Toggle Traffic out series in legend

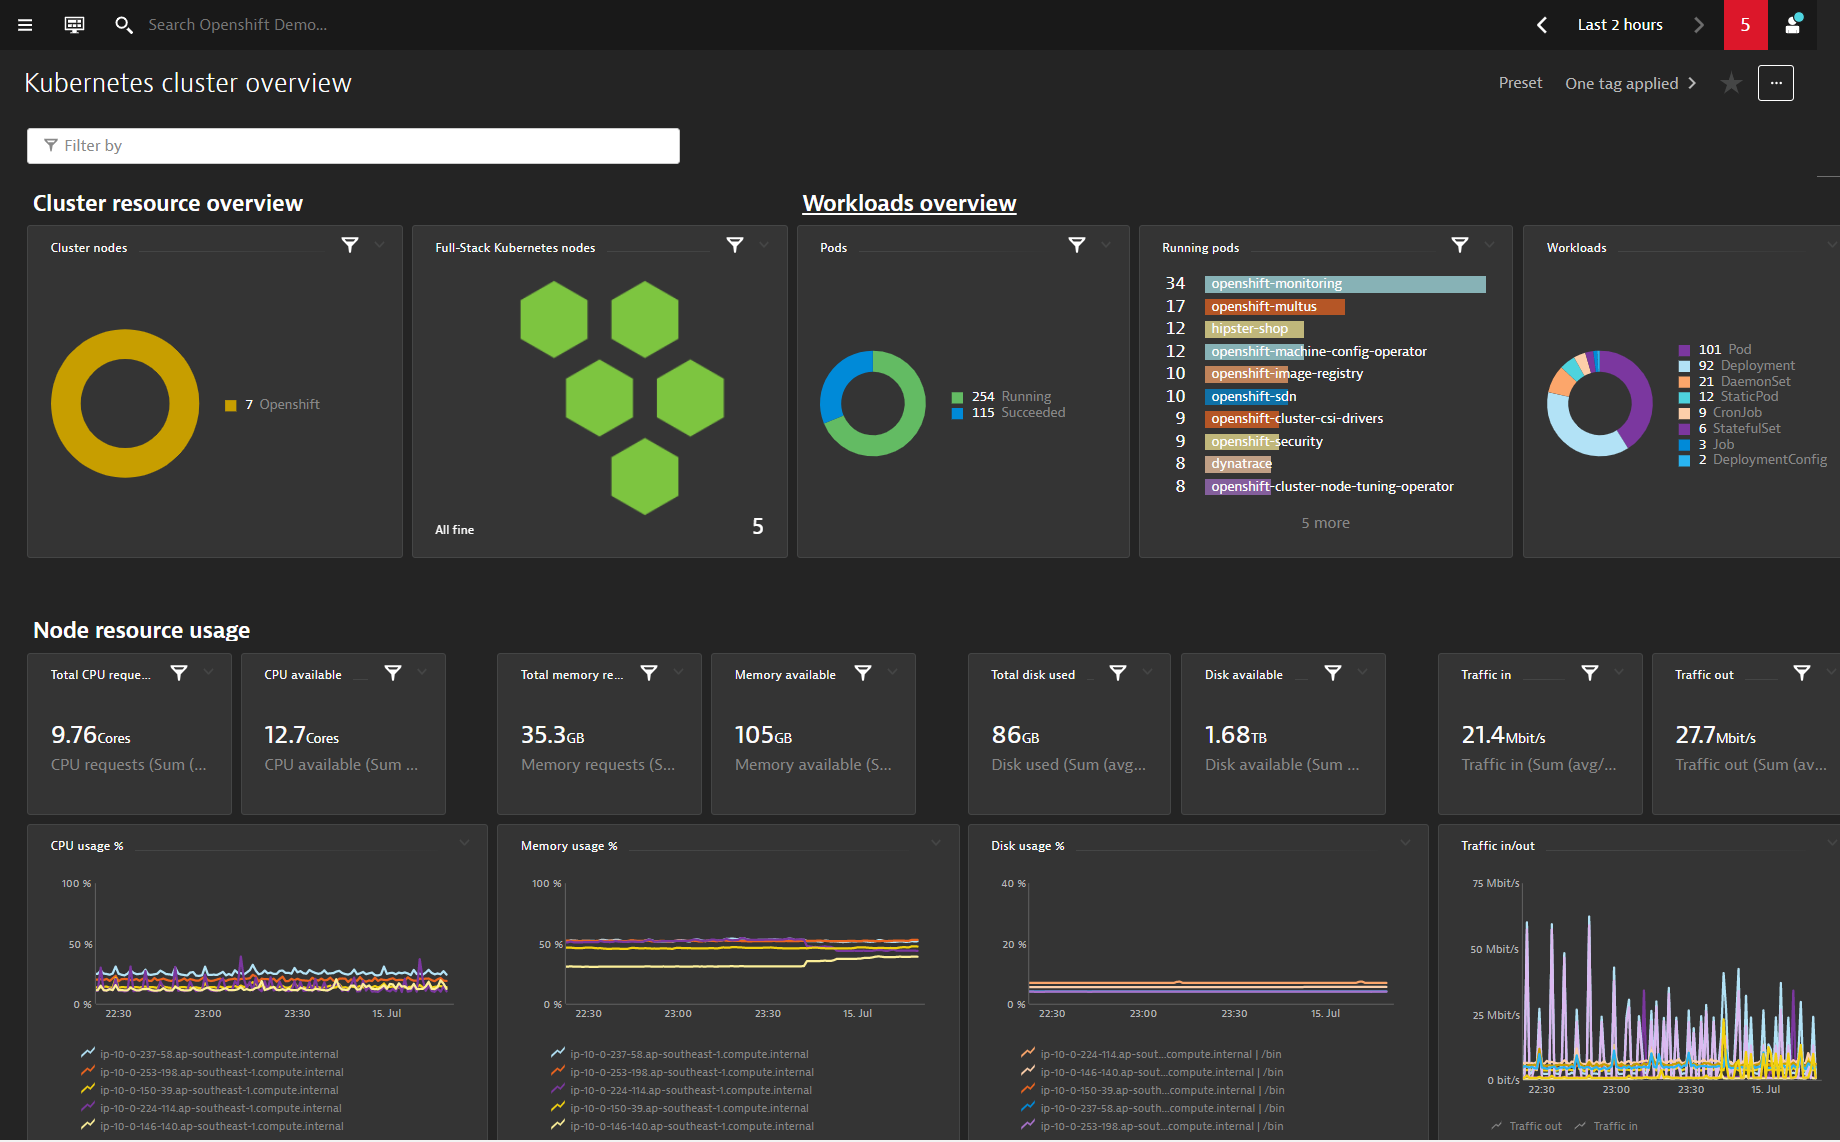1526,1126
